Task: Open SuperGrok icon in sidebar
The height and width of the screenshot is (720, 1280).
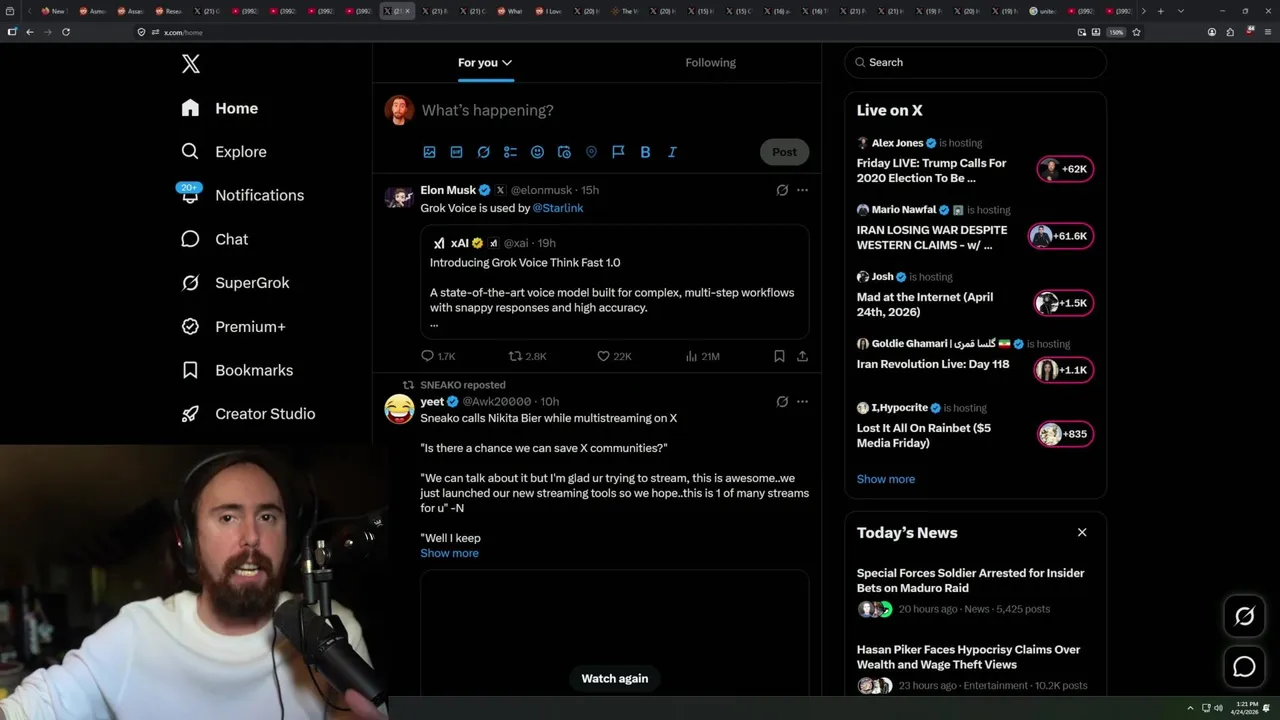Action: (190, 283)
